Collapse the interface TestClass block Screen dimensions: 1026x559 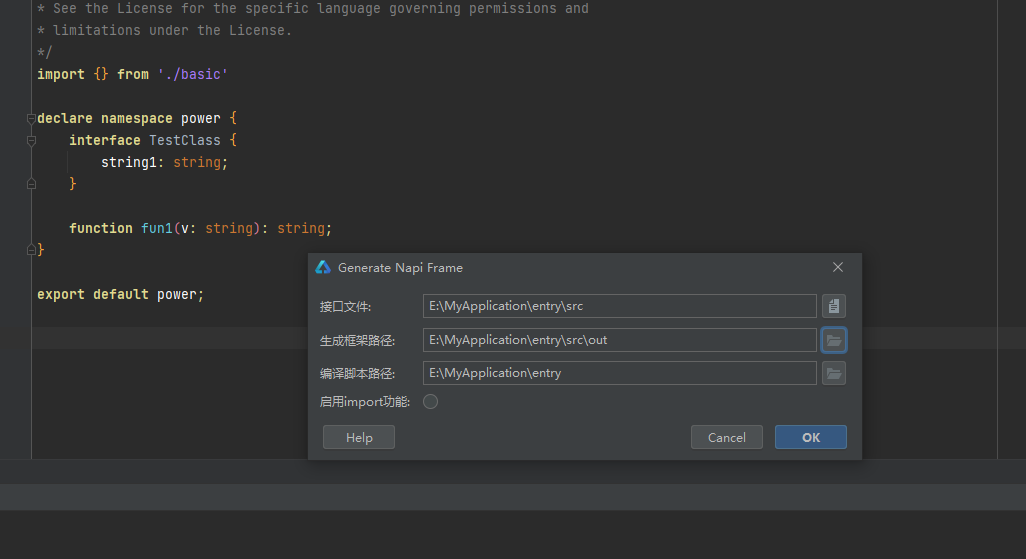click(x=31, y=140)
